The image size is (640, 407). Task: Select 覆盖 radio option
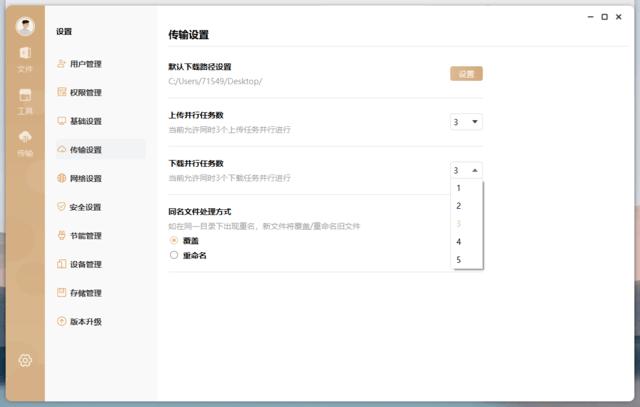coord(174,240)
